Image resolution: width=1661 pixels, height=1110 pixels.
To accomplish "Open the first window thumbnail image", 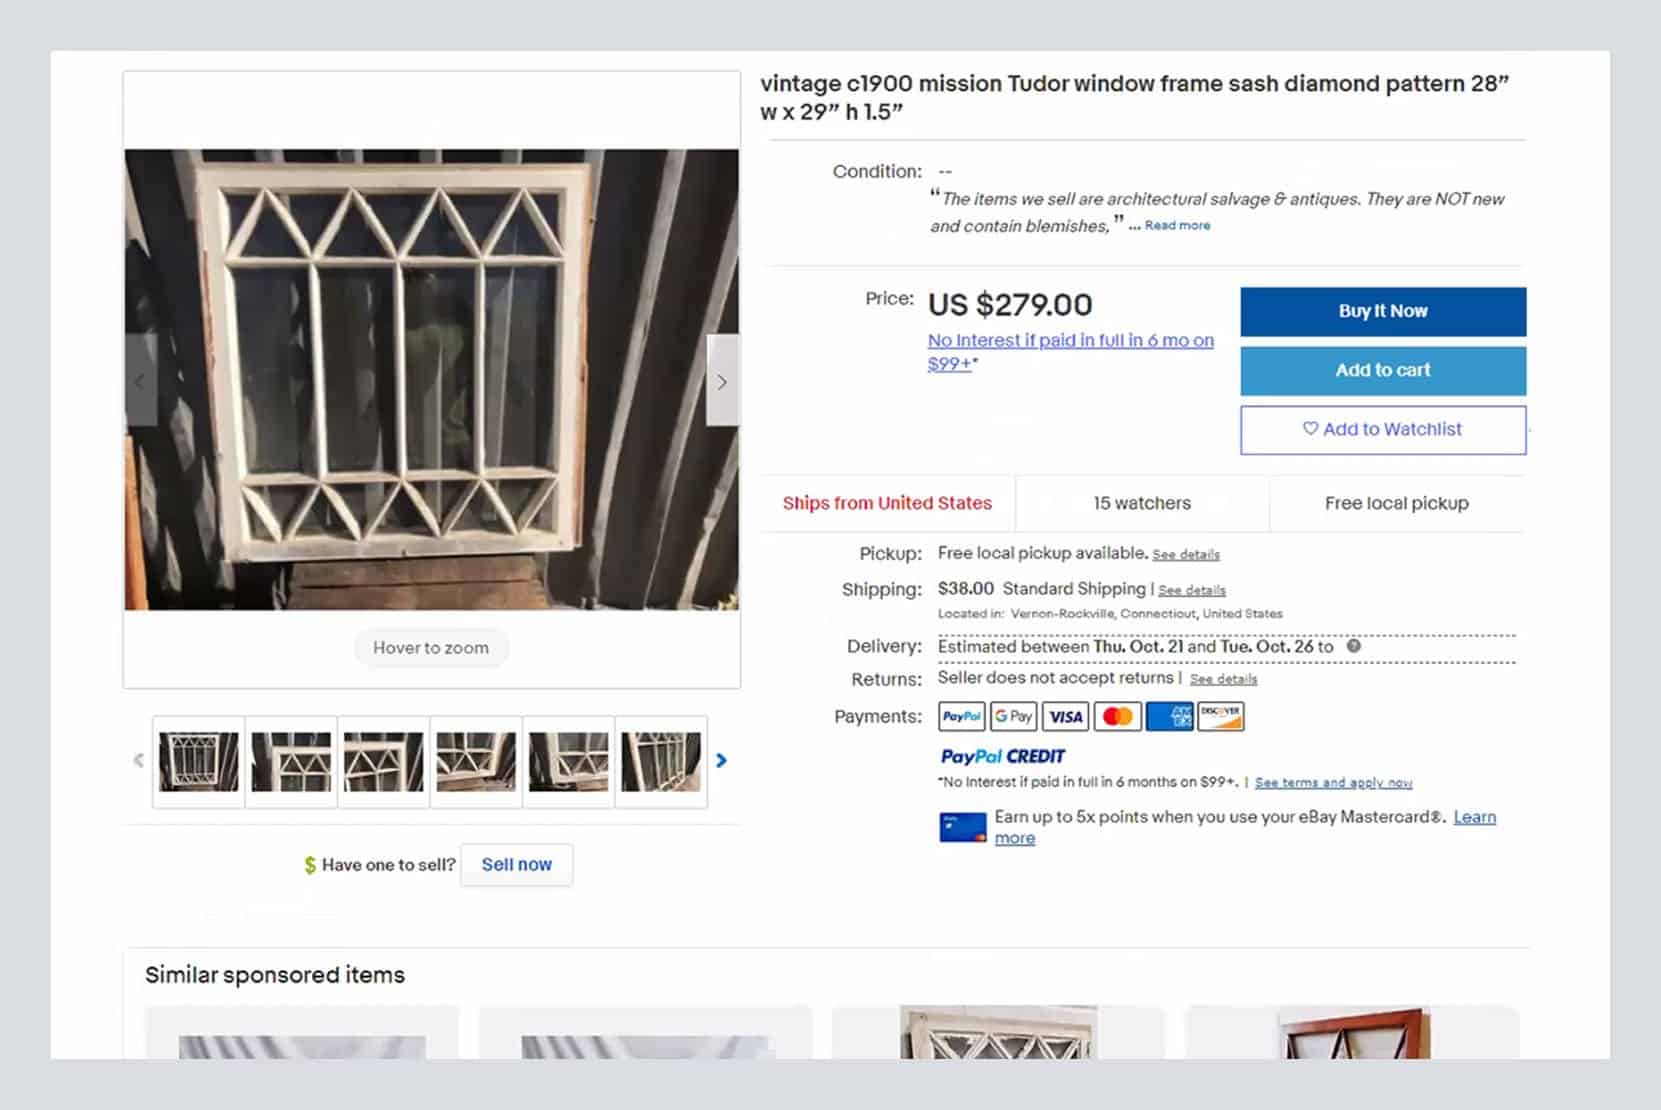I will pos(199,761).
